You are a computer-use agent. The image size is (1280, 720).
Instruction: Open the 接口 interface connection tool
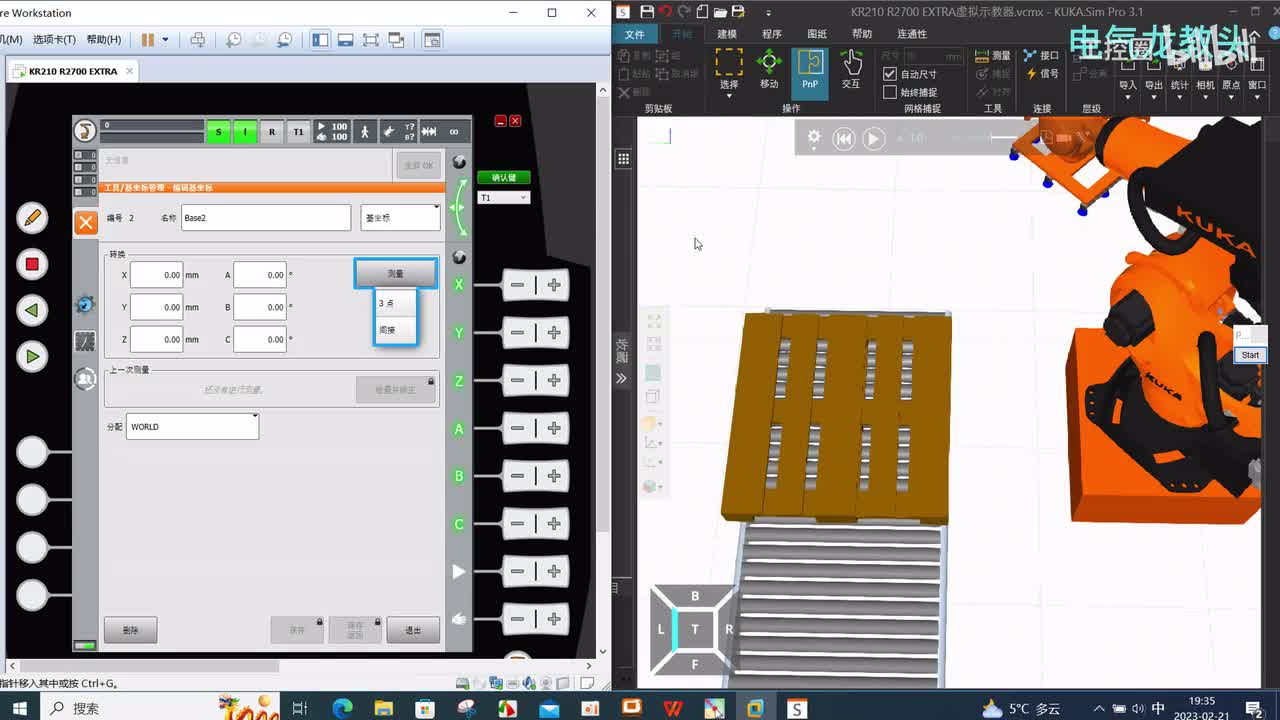pos(1041,56)
